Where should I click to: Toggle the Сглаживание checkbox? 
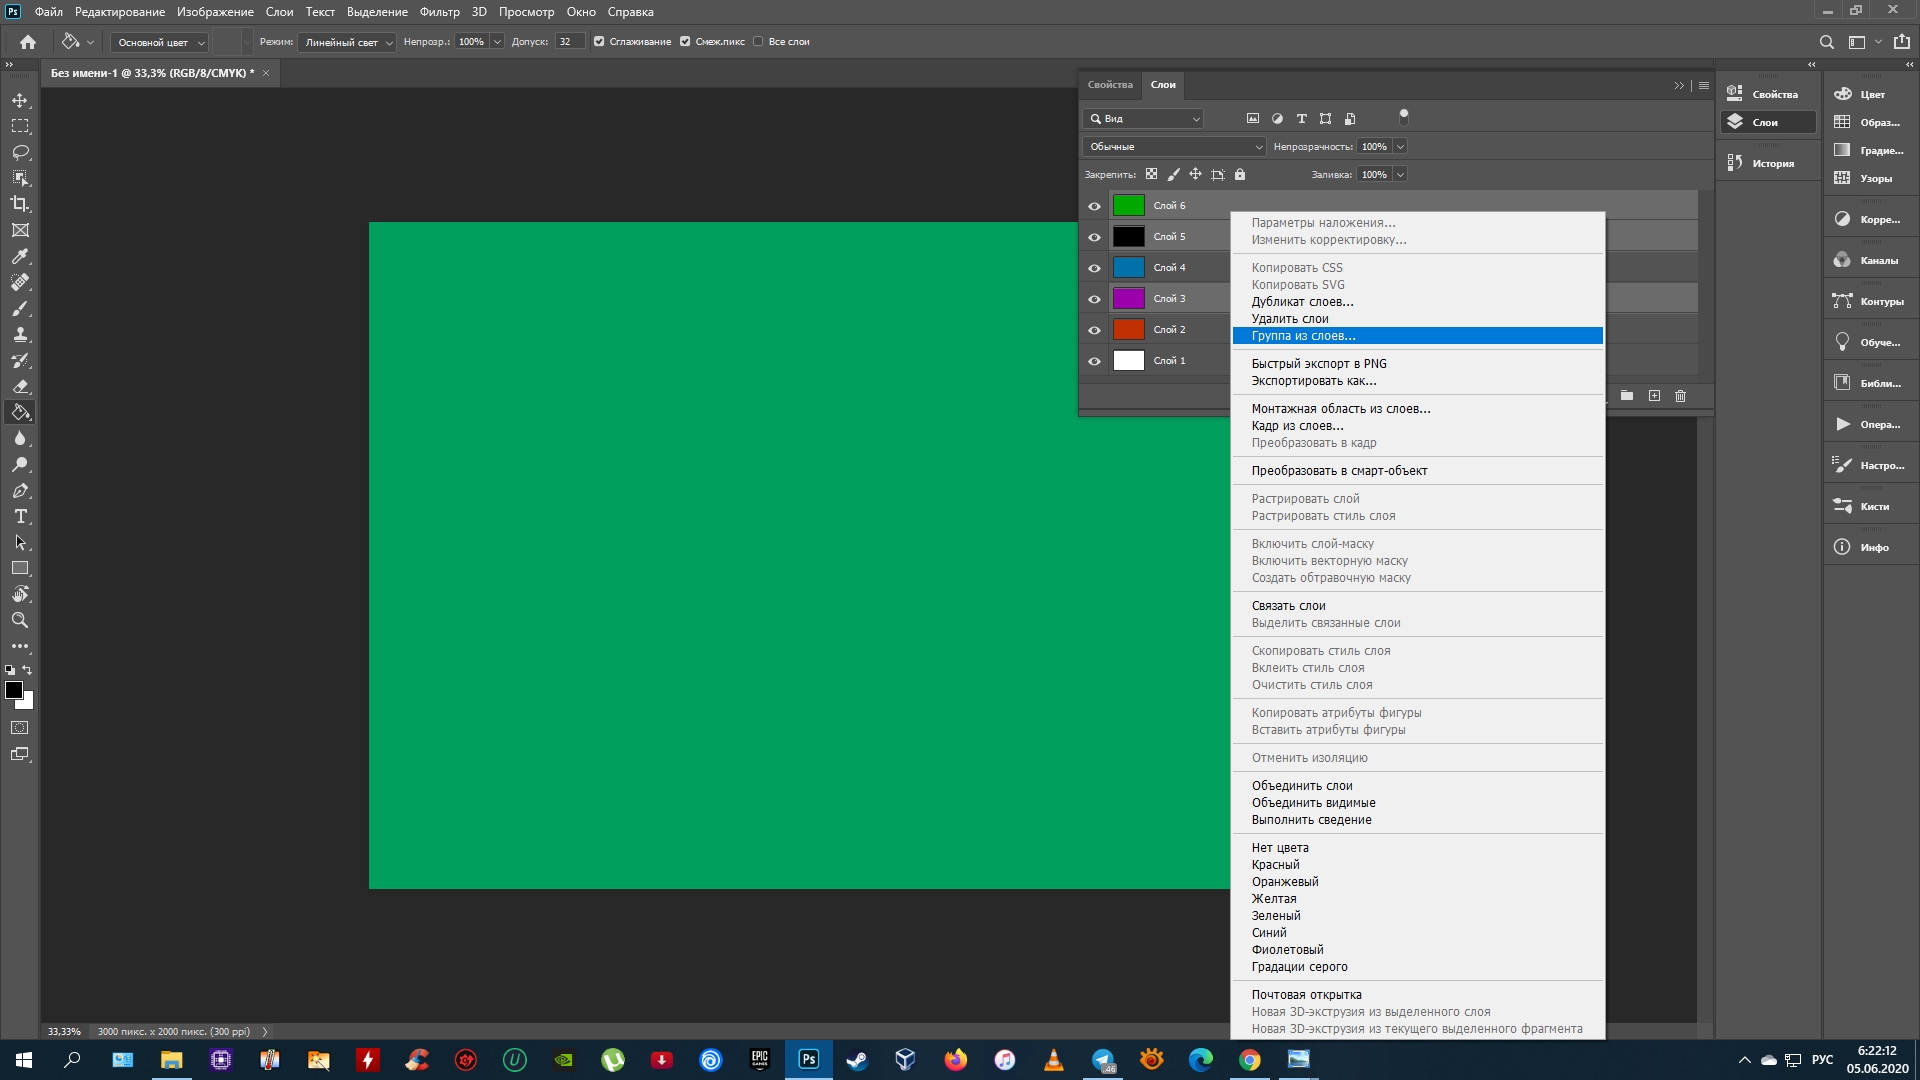(599, 42)
